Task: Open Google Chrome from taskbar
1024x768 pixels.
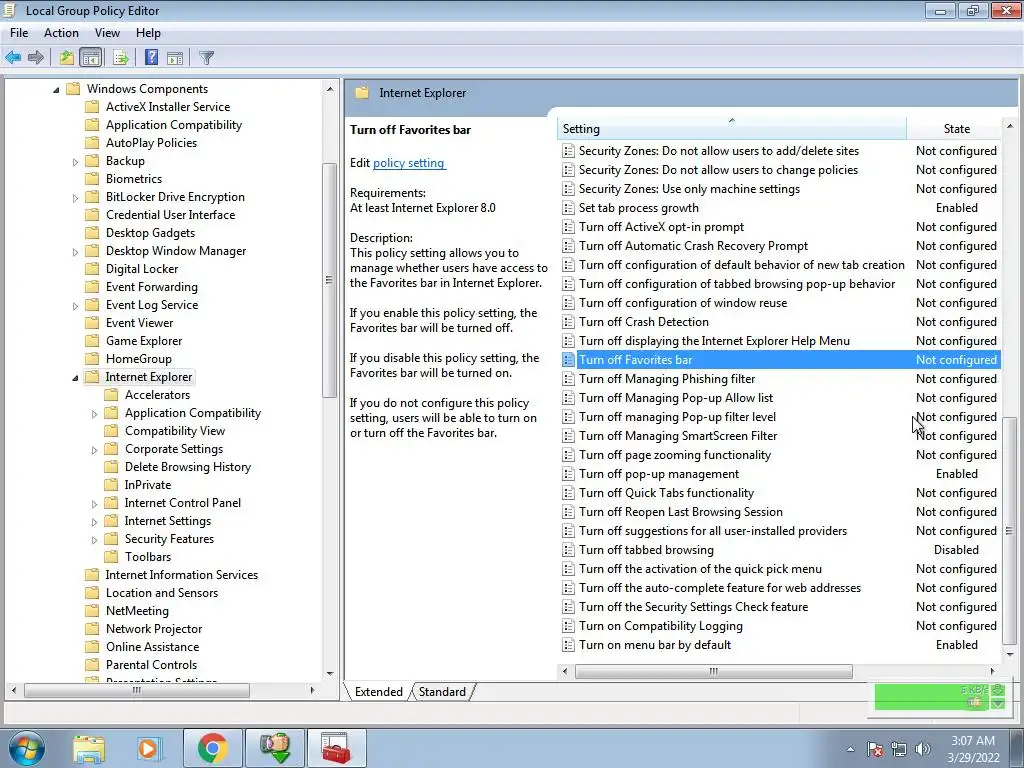Action: click(212, 748)
